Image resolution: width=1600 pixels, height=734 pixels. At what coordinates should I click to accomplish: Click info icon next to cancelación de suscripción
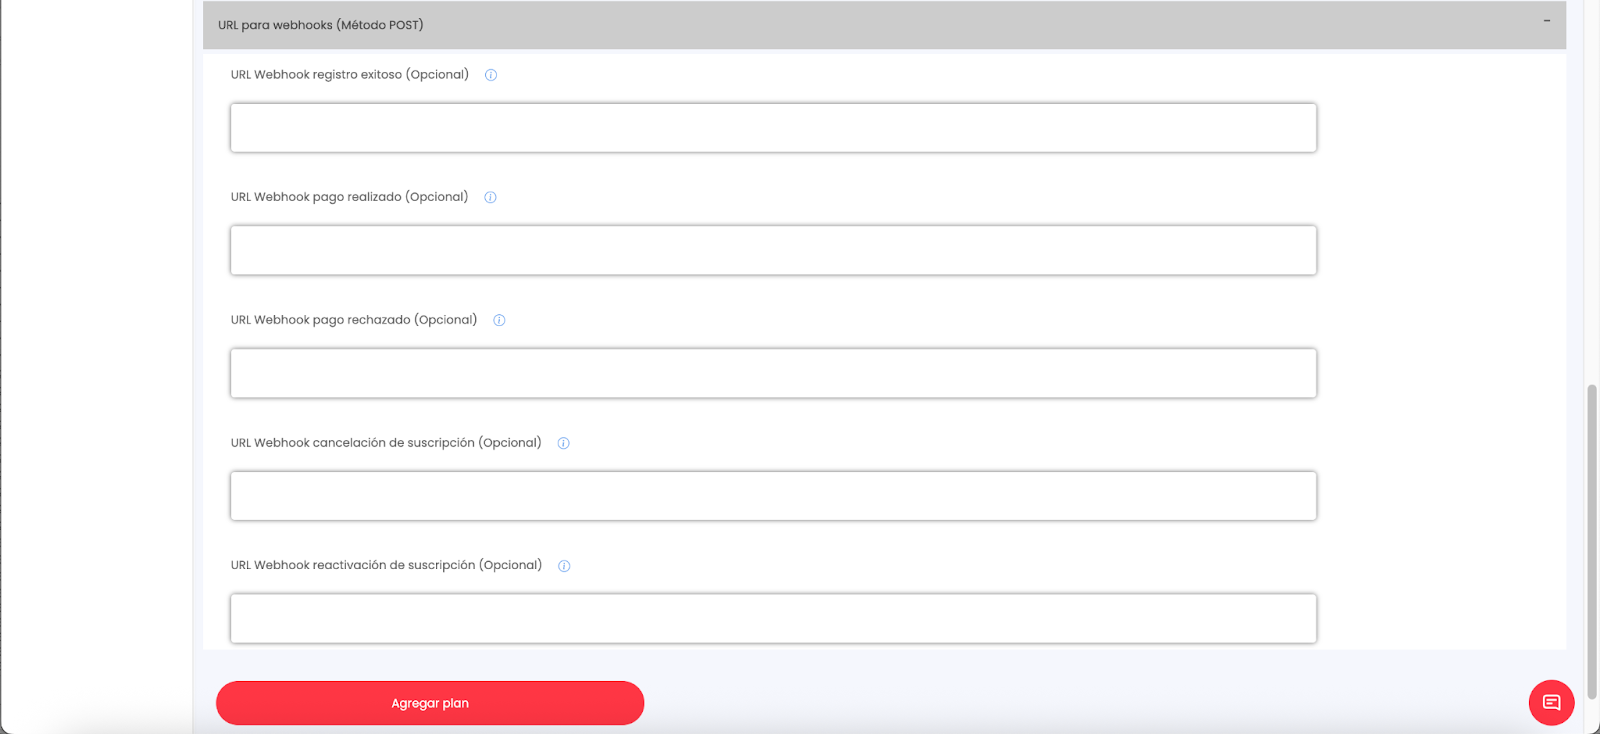point(563,444)
